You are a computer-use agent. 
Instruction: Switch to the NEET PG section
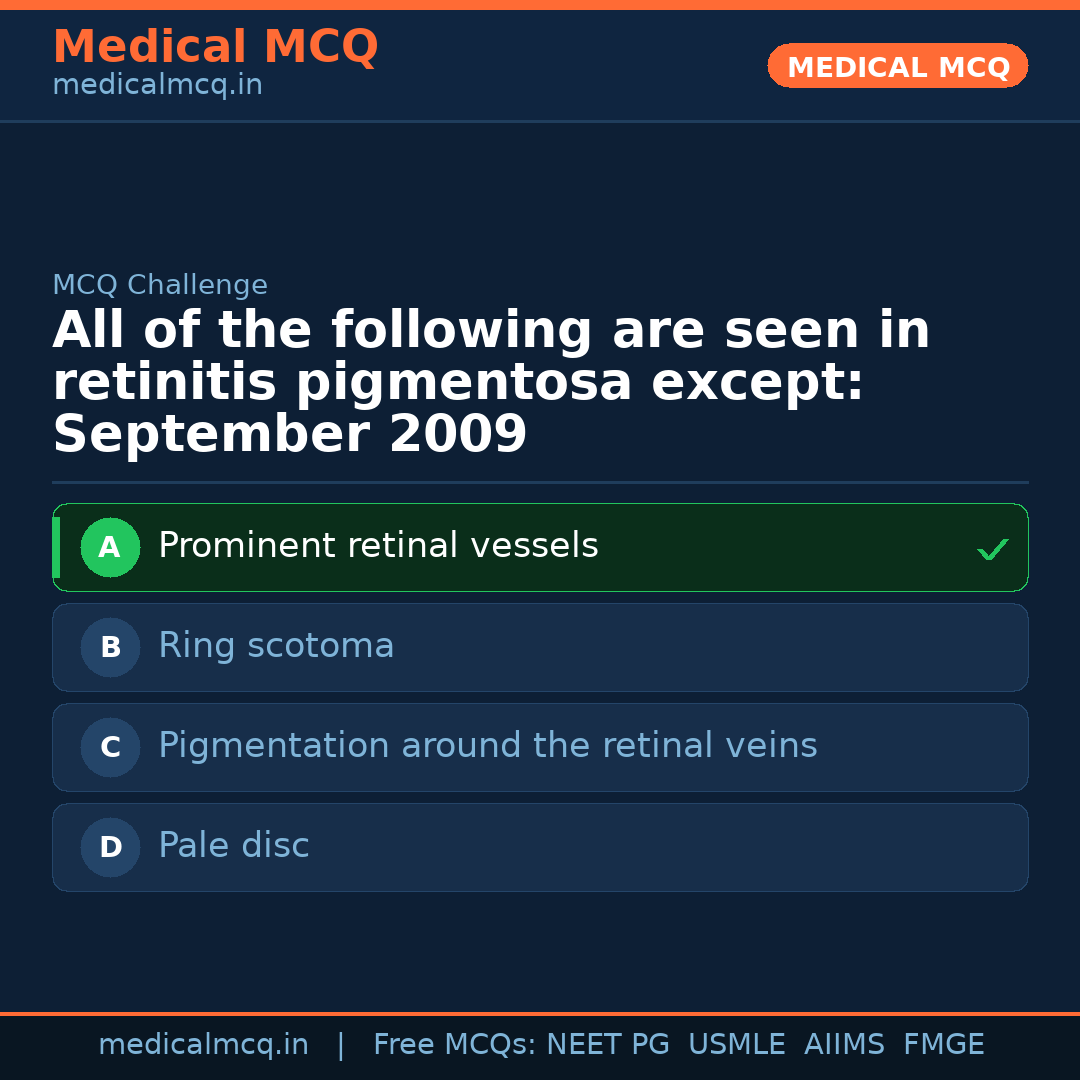point(607,1043)
